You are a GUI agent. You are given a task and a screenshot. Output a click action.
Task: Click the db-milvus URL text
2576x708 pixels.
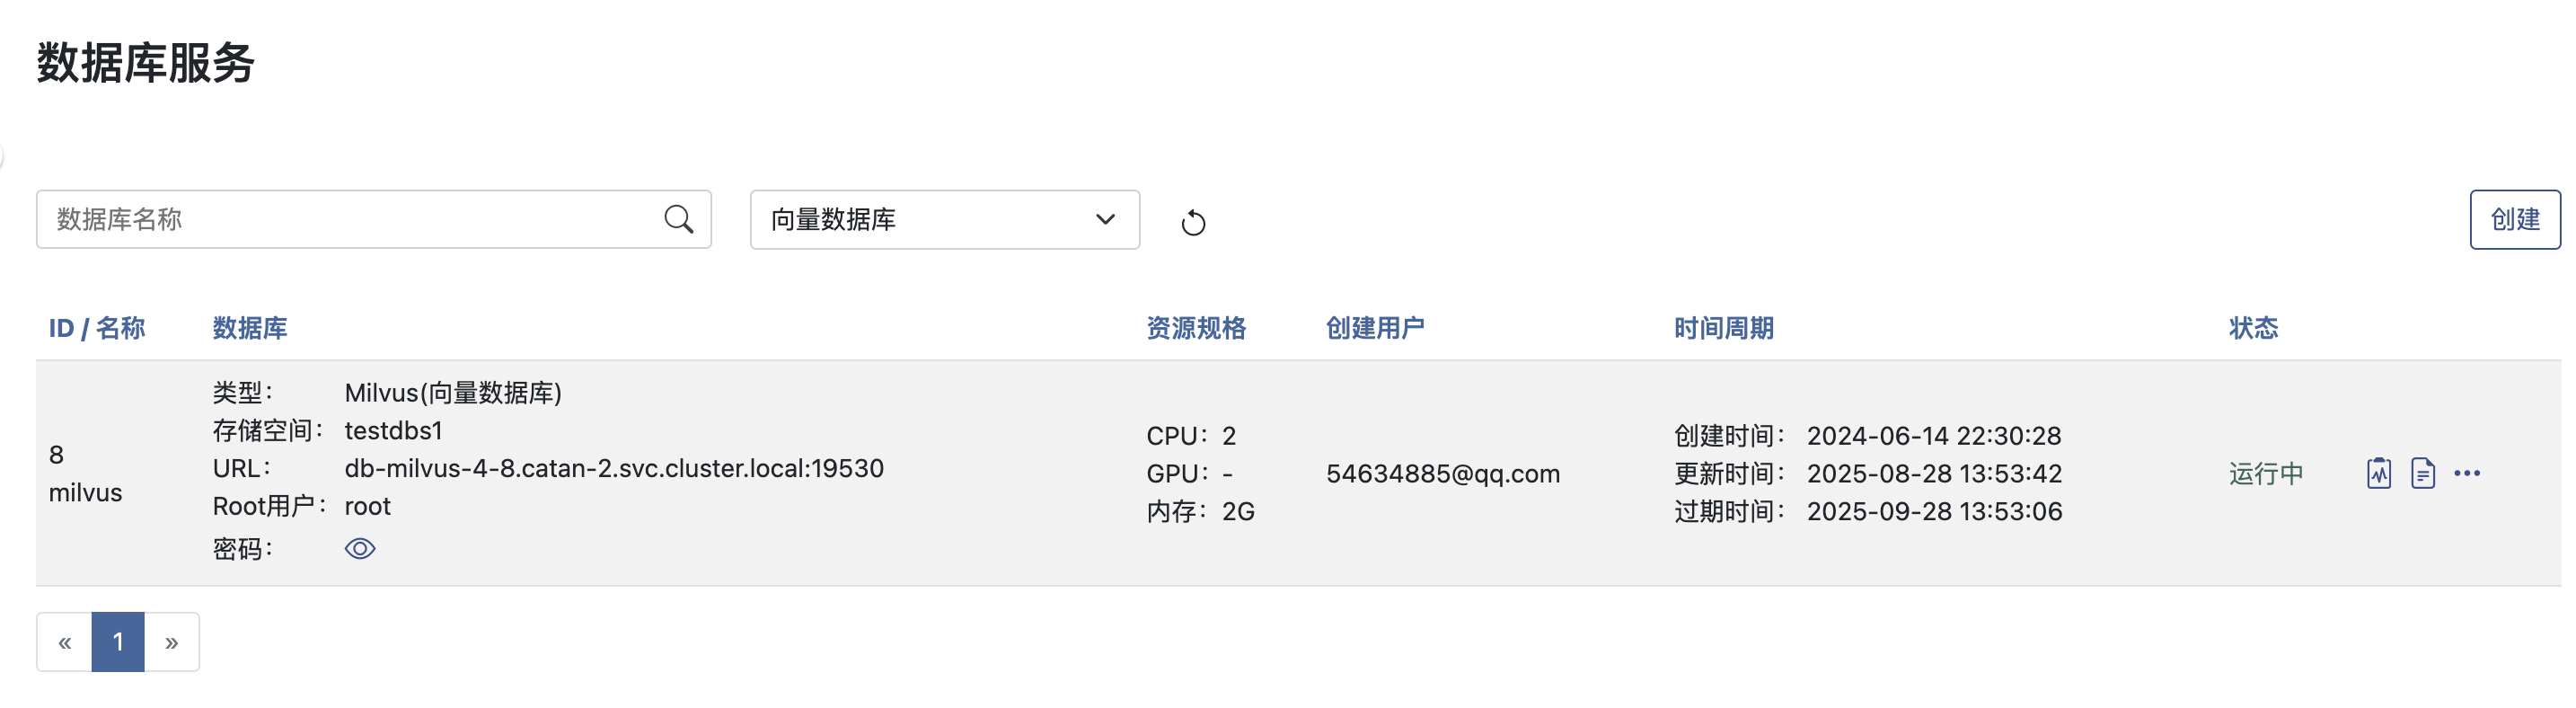click(614, 468)
